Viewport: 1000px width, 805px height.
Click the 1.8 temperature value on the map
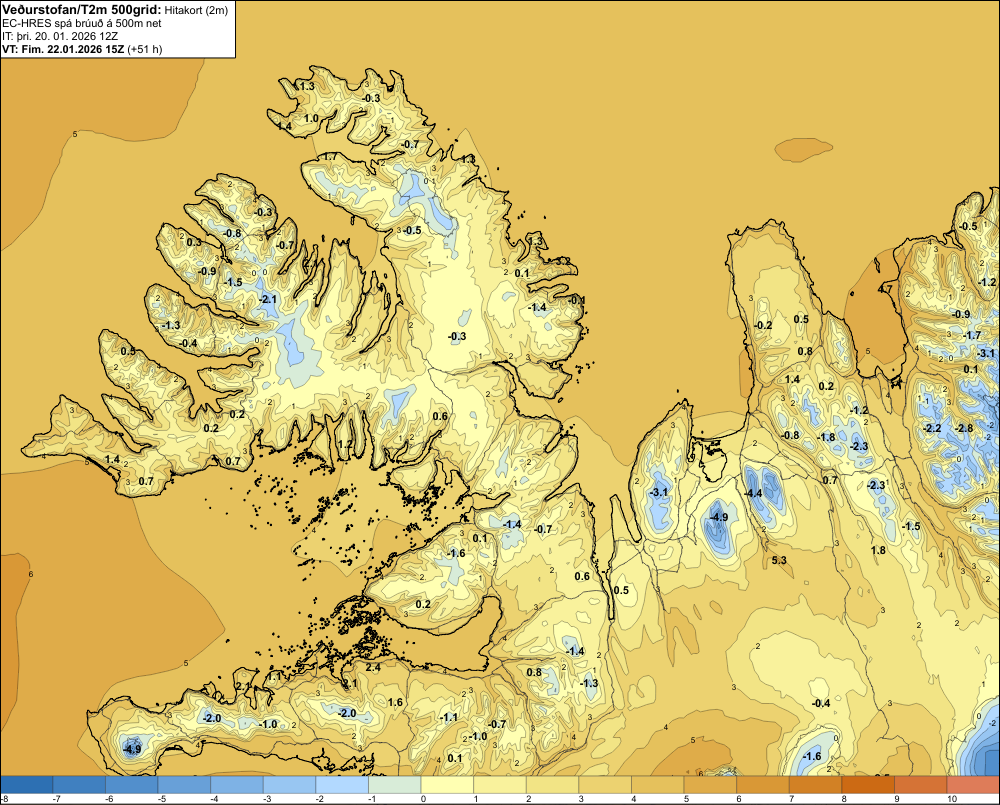878,550
